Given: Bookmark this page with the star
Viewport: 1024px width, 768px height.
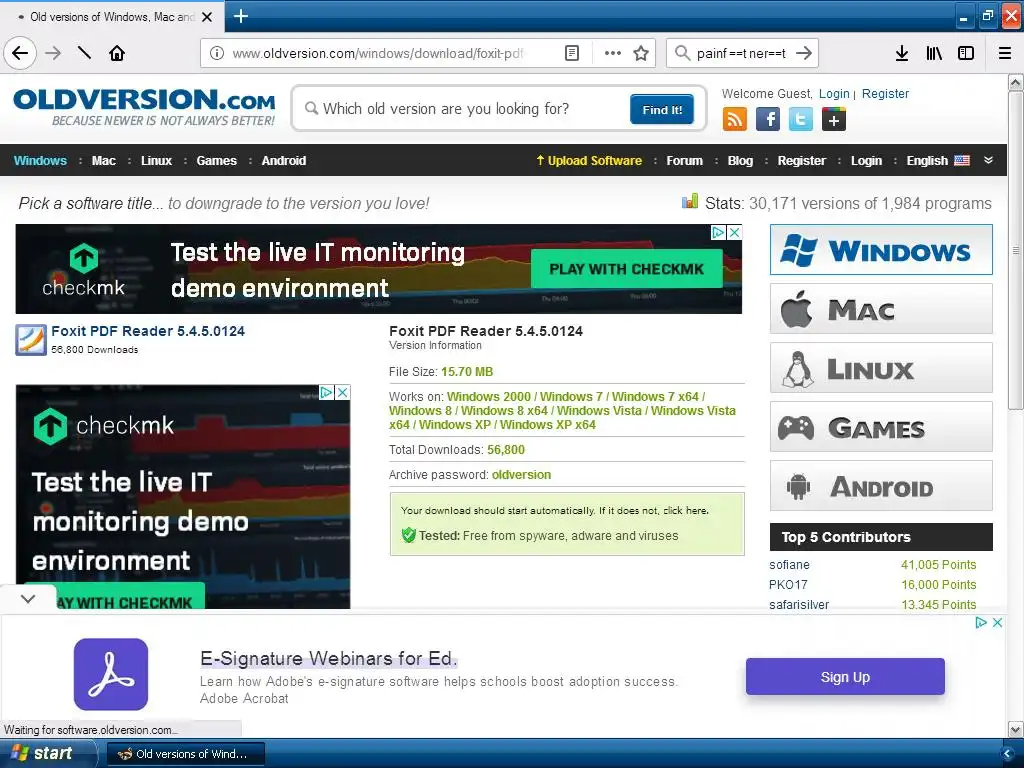Looking at the screenshot, I should click(641, 54).
